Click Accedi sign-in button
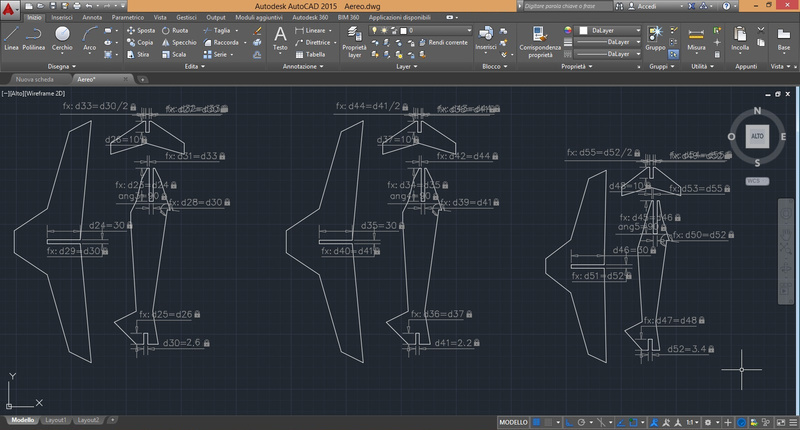Viewport: 800px width, 430px height. [x=647, y=5]
